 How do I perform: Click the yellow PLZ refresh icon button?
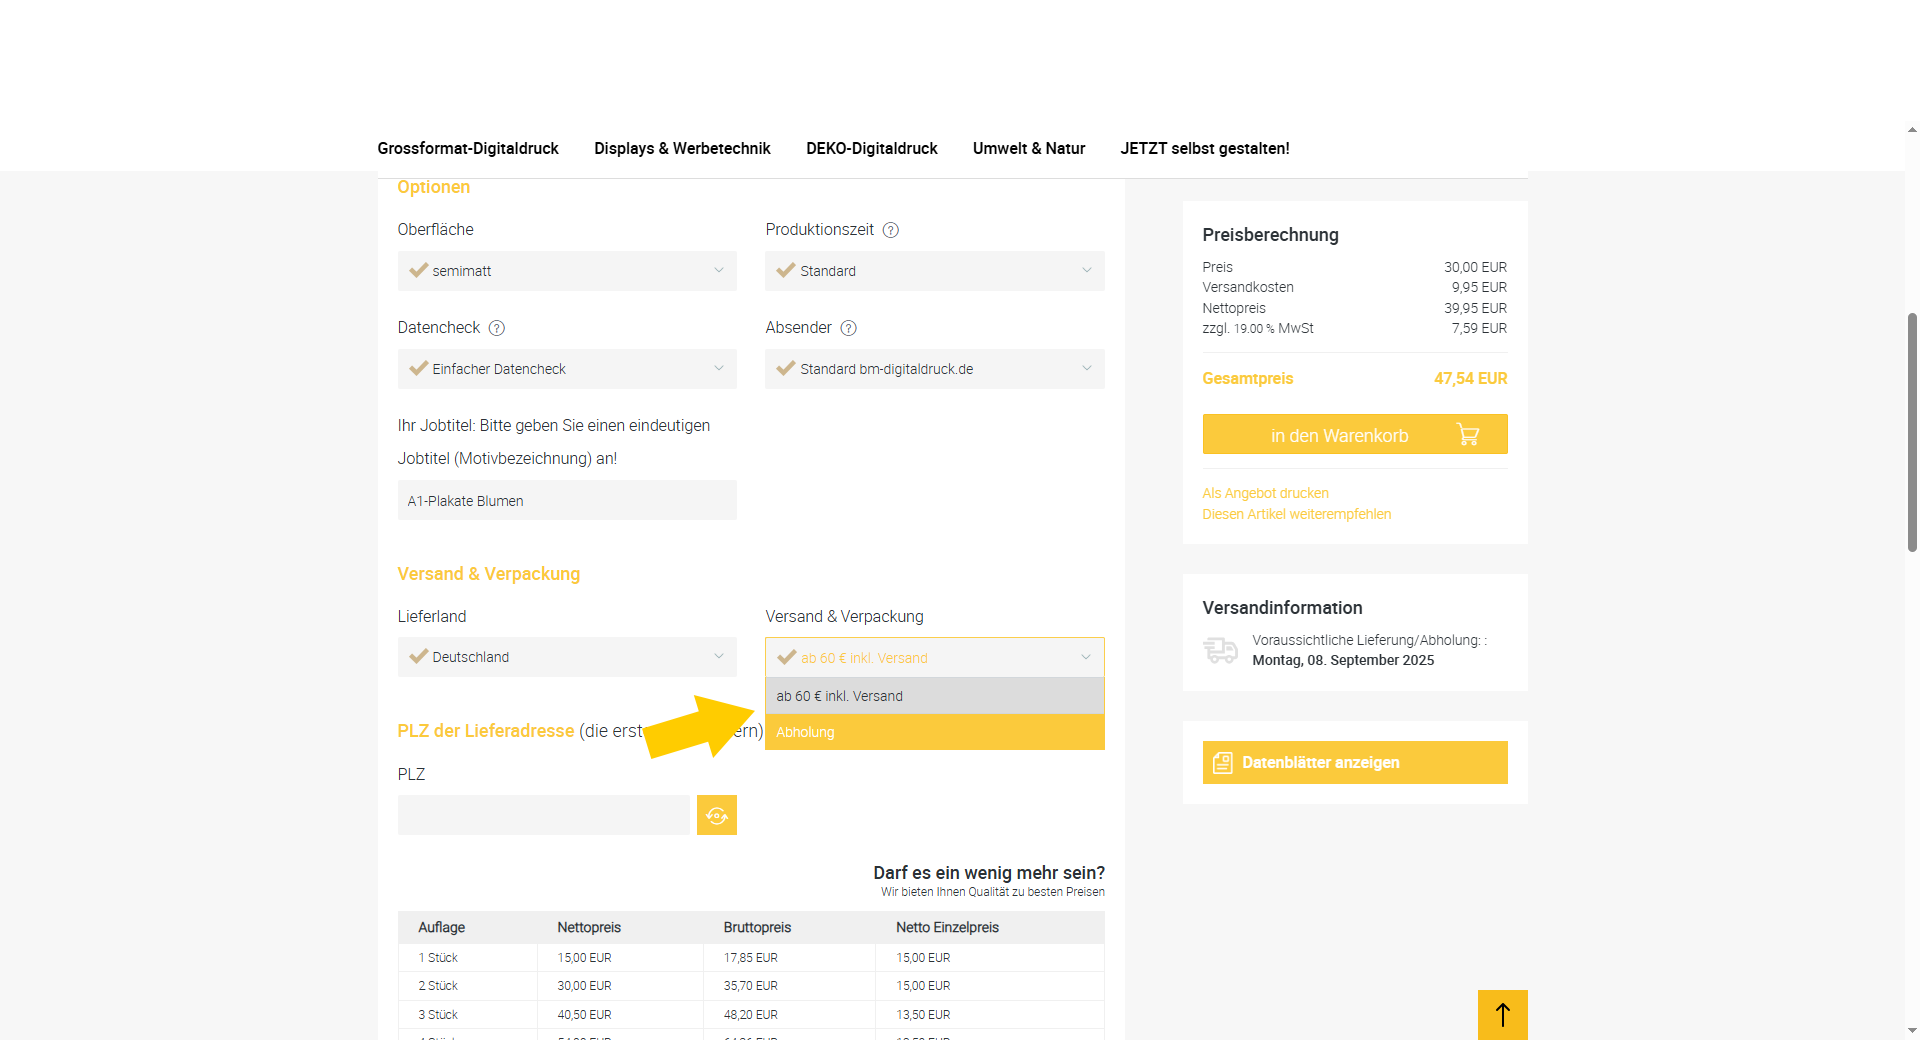tap(716, 815)
